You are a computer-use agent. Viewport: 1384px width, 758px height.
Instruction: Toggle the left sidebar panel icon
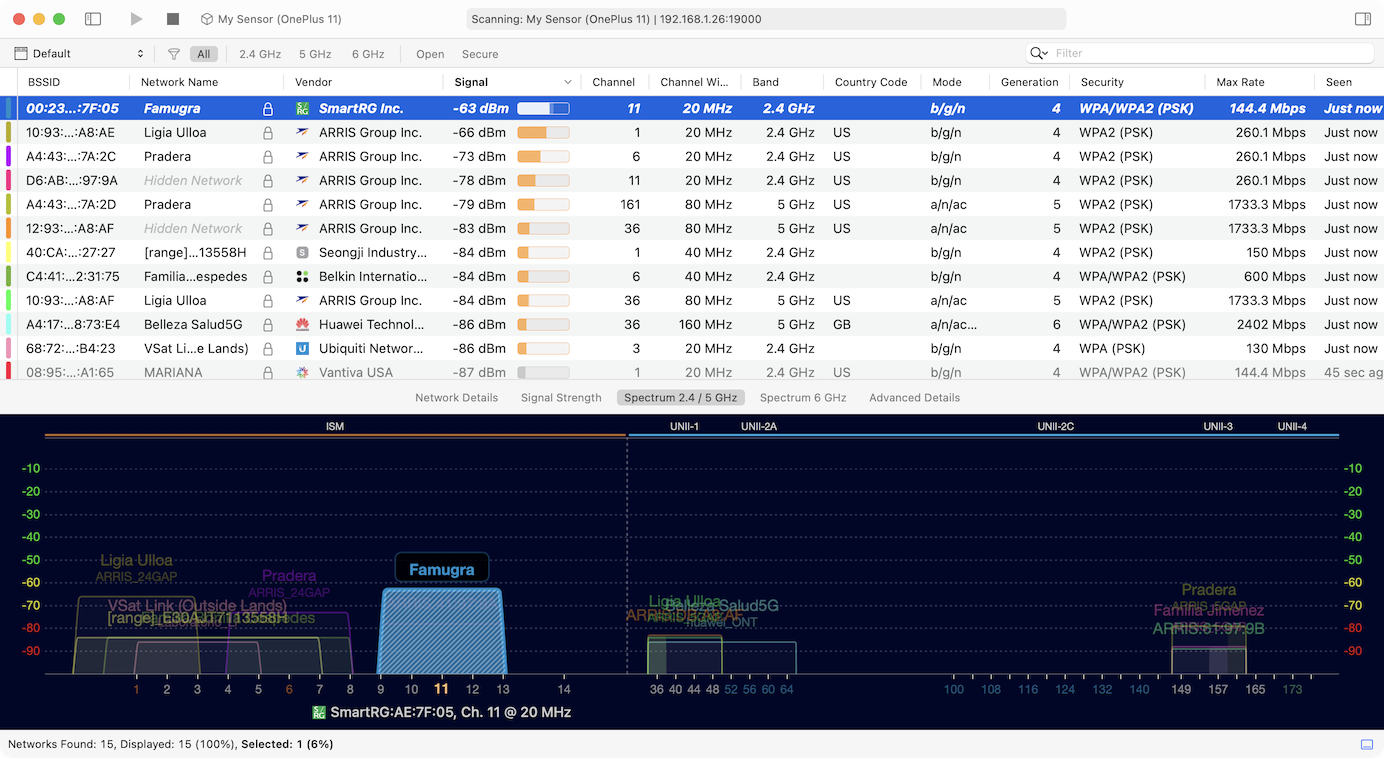(93, 19)
